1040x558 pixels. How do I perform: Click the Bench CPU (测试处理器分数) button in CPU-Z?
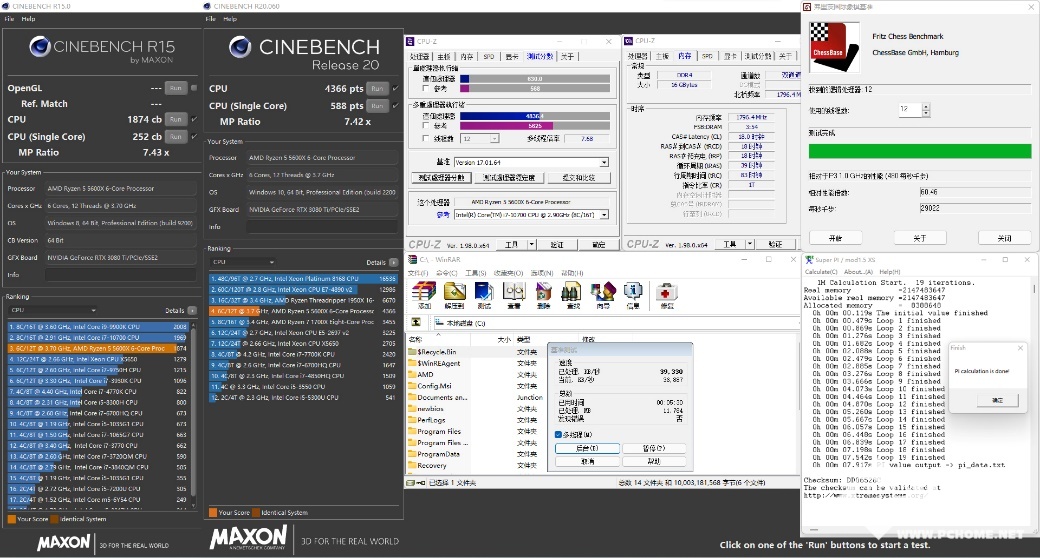click(442, 178)
